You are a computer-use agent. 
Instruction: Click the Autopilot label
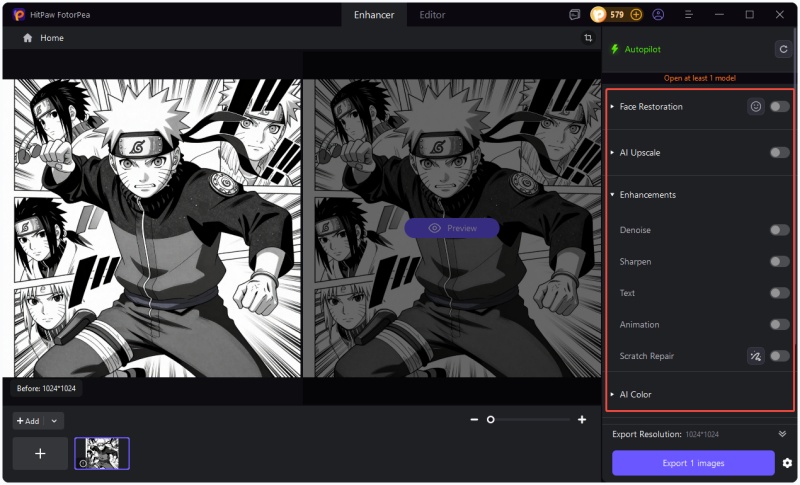click(642, 49)
